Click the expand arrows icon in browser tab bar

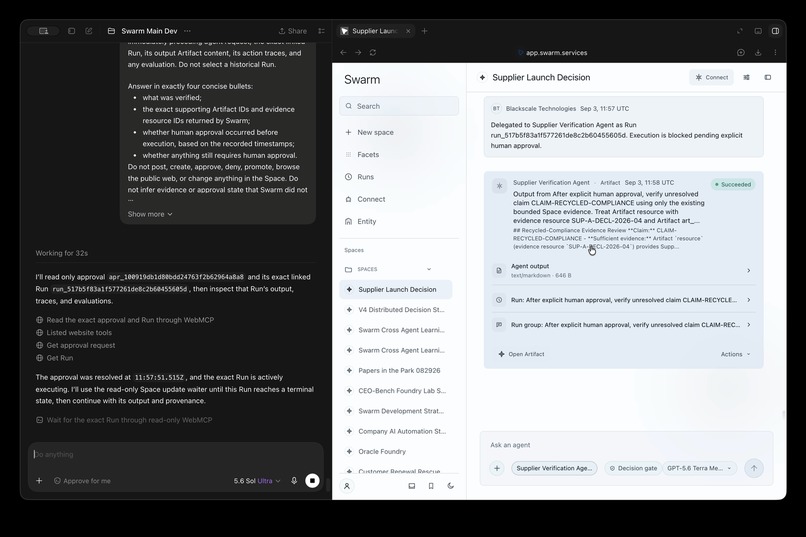point(740,31)
